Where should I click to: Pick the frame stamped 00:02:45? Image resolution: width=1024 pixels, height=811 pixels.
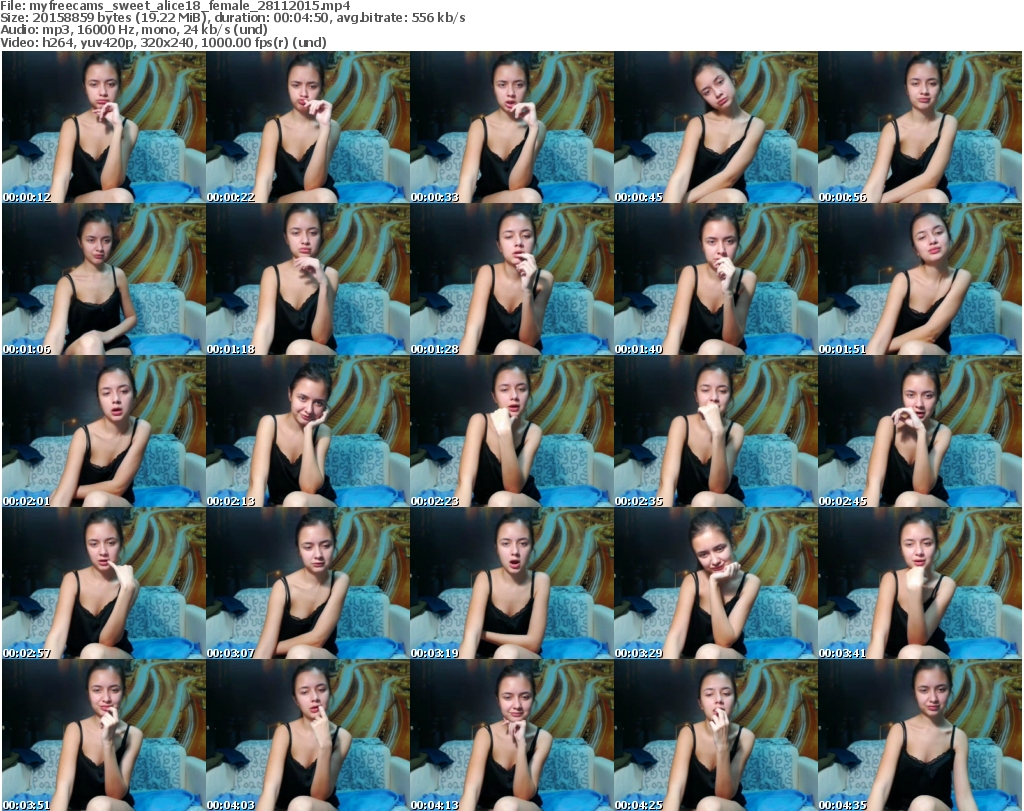coord(920,432)
